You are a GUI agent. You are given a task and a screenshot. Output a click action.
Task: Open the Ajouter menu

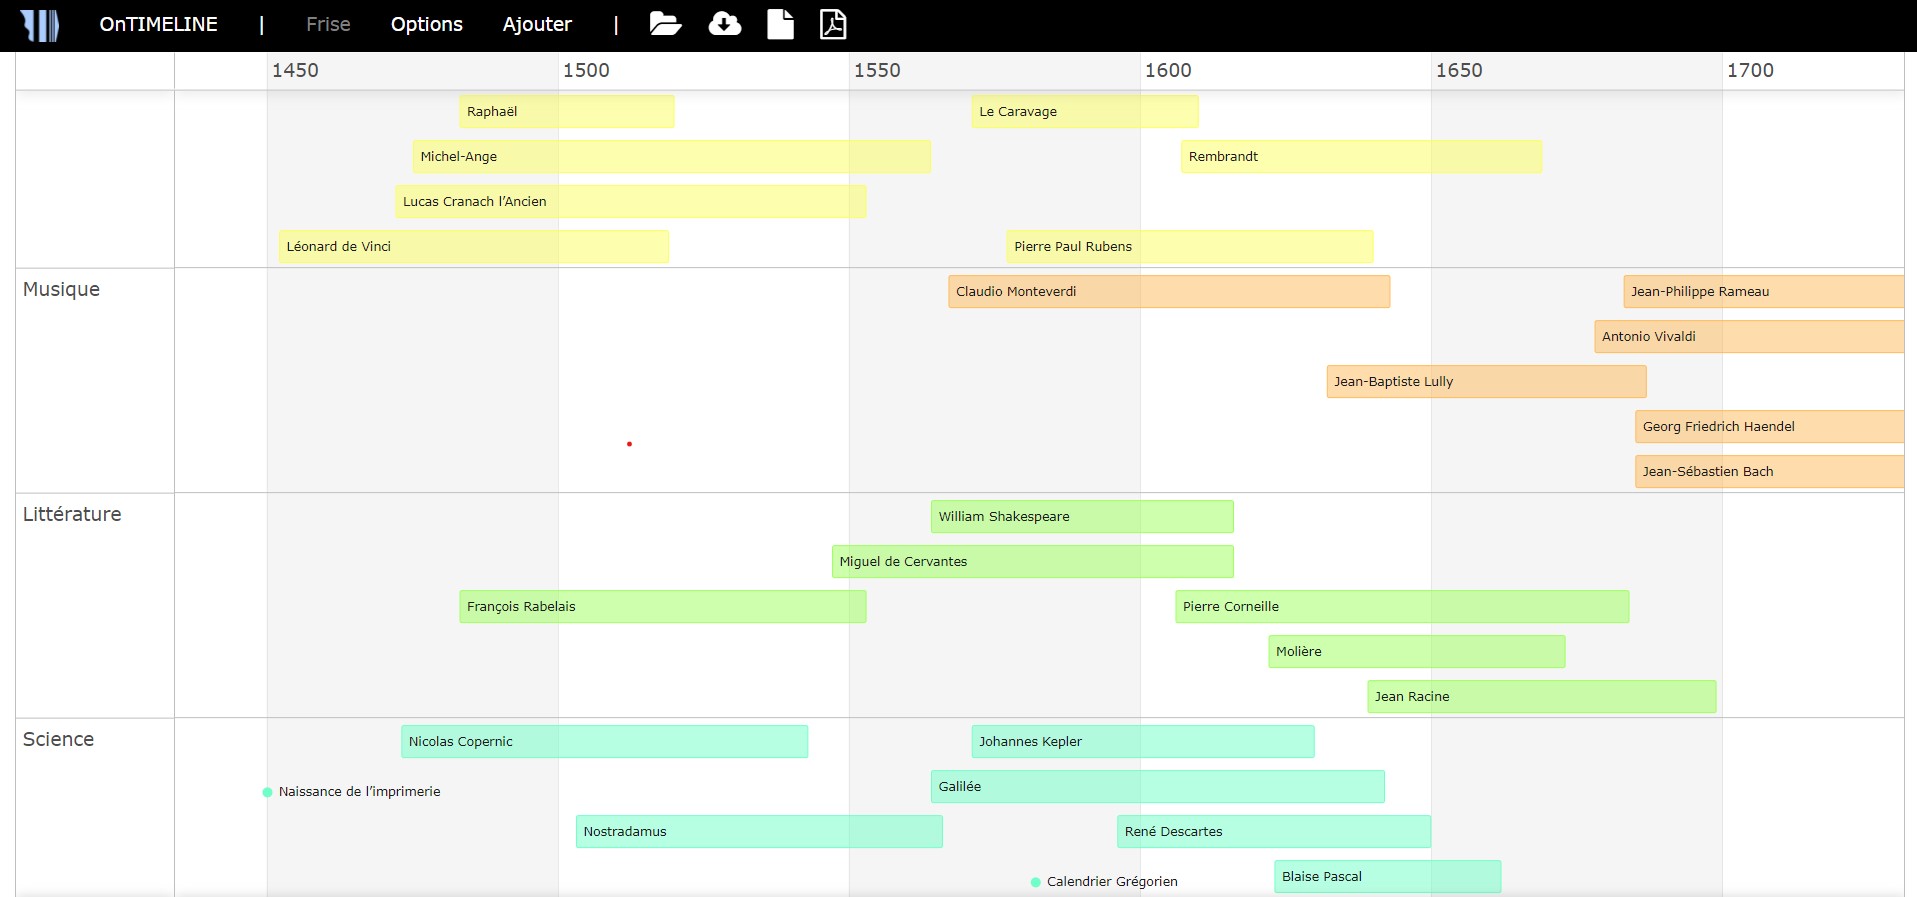[x=537, y=24]
